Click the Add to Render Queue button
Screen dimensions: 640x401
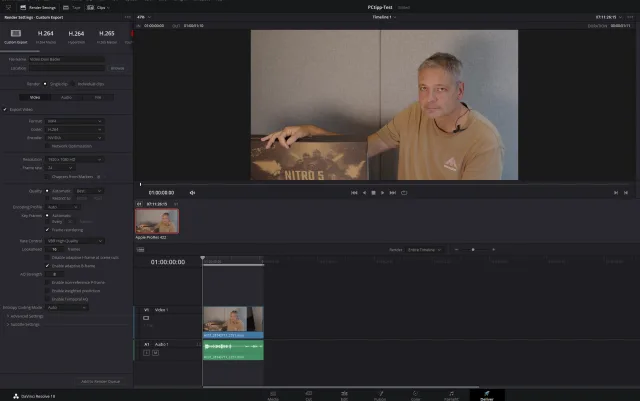pos(100,381)
